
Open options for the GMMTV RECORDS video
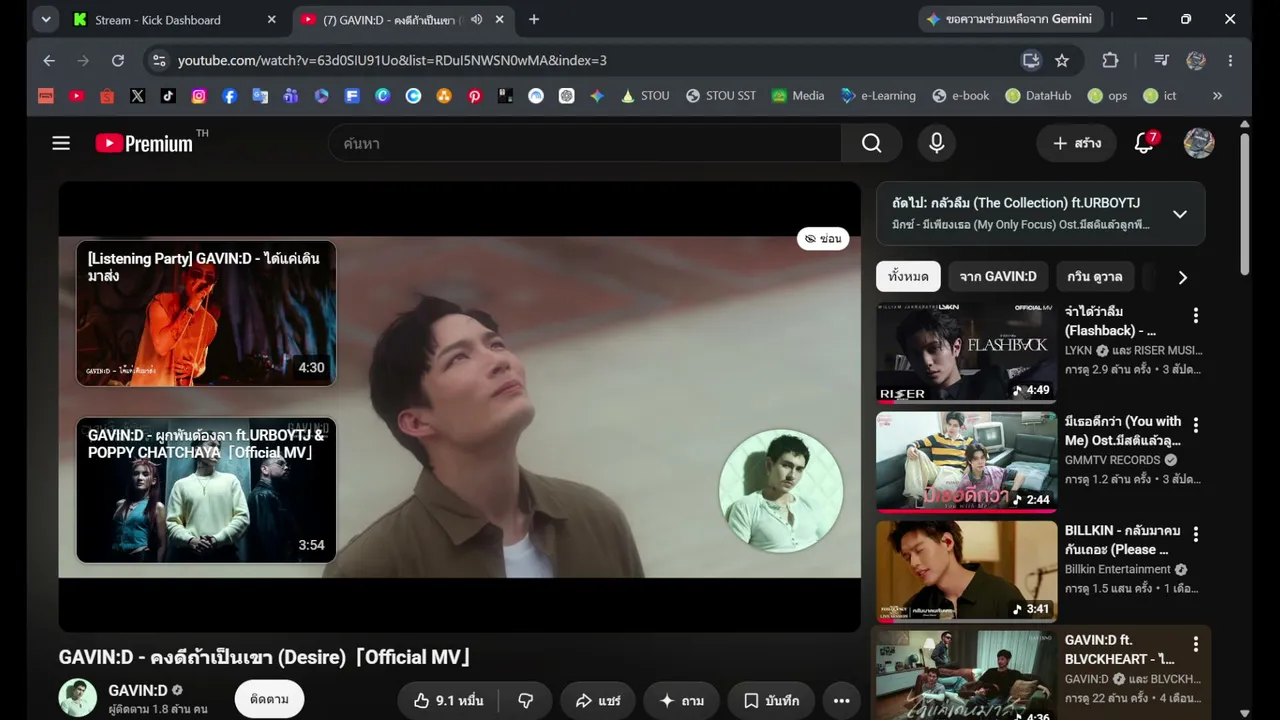tap(1195, 425)
